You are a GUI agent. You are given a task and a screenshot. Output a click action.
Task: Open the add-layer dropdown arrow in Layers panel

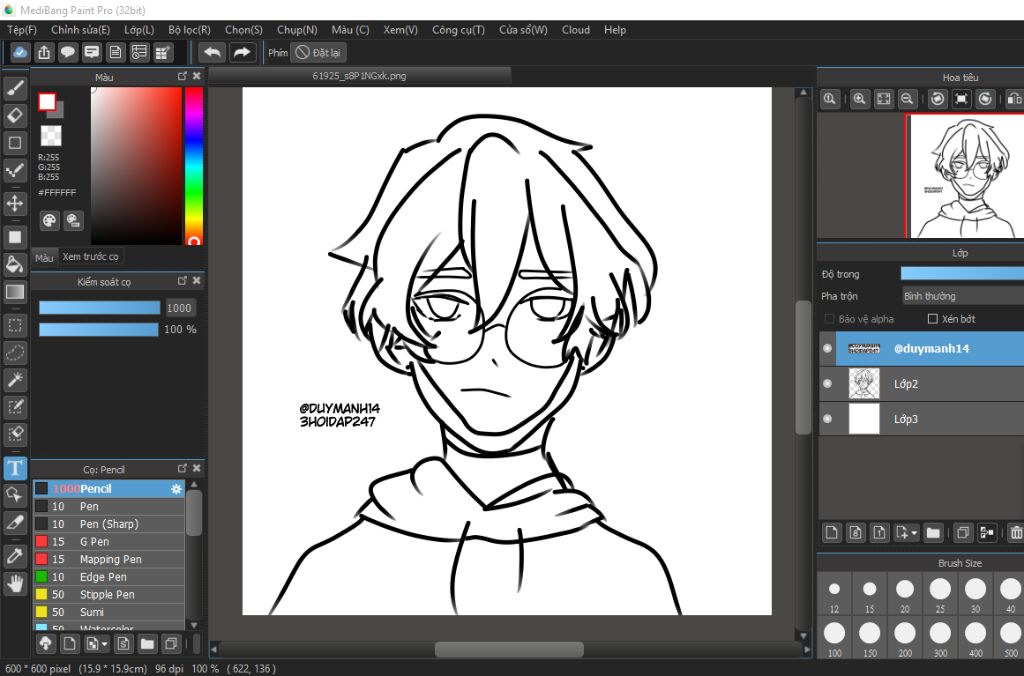pyautogui.click(x=914, y=533)
